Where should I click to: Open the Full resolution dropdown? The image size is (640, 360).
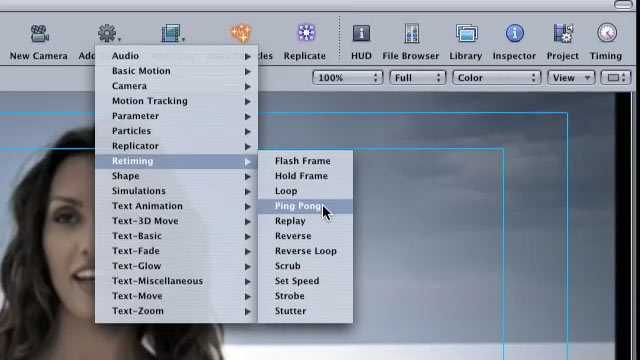[417, 78]
